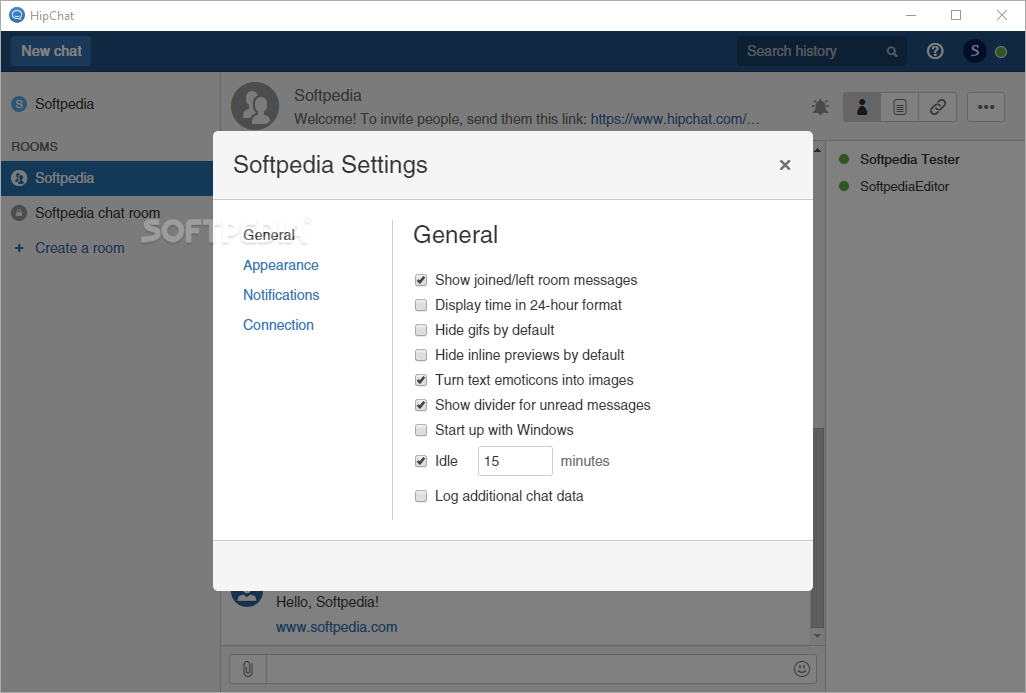Click Create a room link
Viewport: 1026px width, 693px height.
(79, 248)
